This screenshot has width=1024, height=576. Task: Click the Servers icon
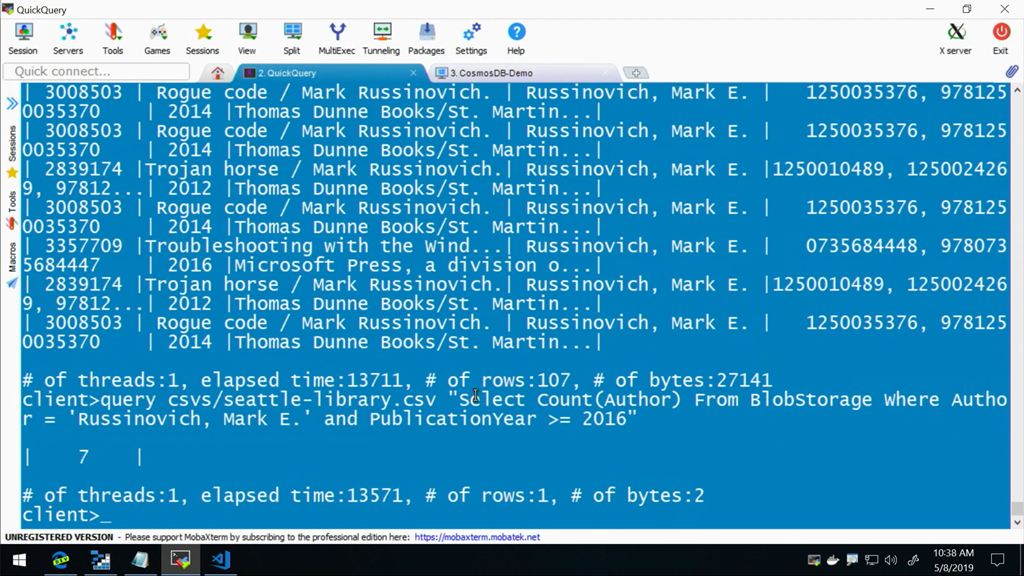[68, 38]
